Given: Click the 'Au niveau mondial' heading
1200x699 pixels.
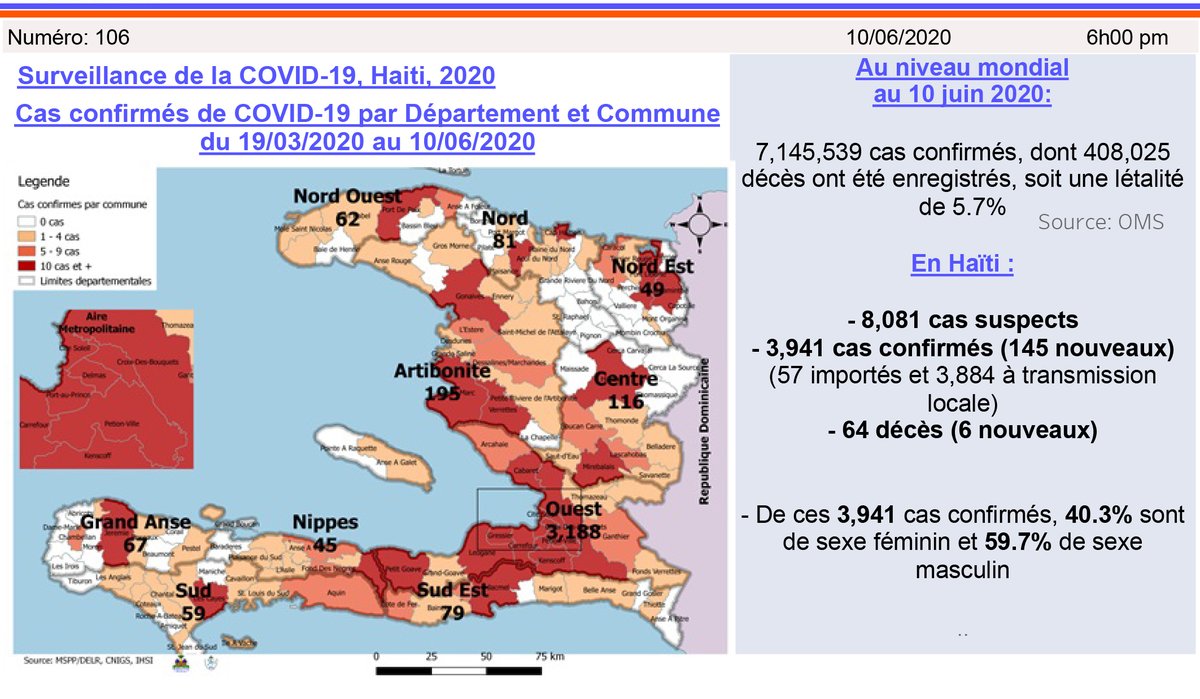Looking at the screenshot, I should coord(962,69).
